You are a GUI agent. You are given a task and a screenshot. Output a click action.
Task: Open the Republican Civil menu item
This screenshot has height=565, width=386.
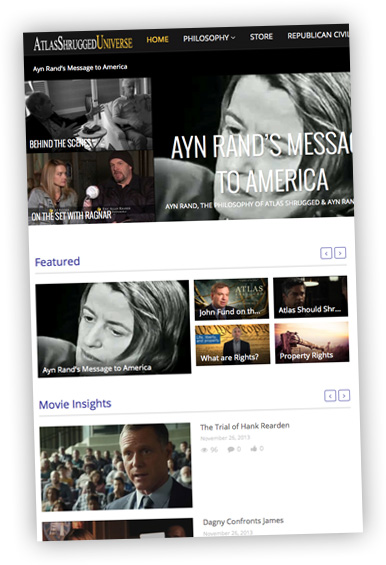point(318,35)
